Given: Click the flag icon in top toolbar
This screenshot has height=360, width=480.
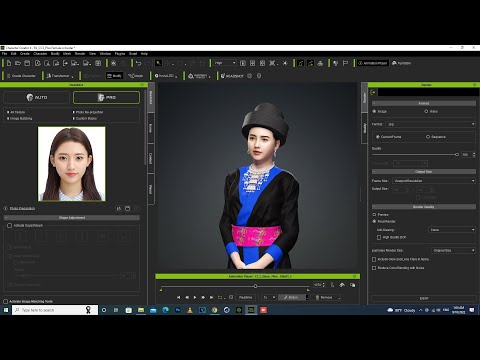Looking at the screenshot, I should tap(345, 63).
